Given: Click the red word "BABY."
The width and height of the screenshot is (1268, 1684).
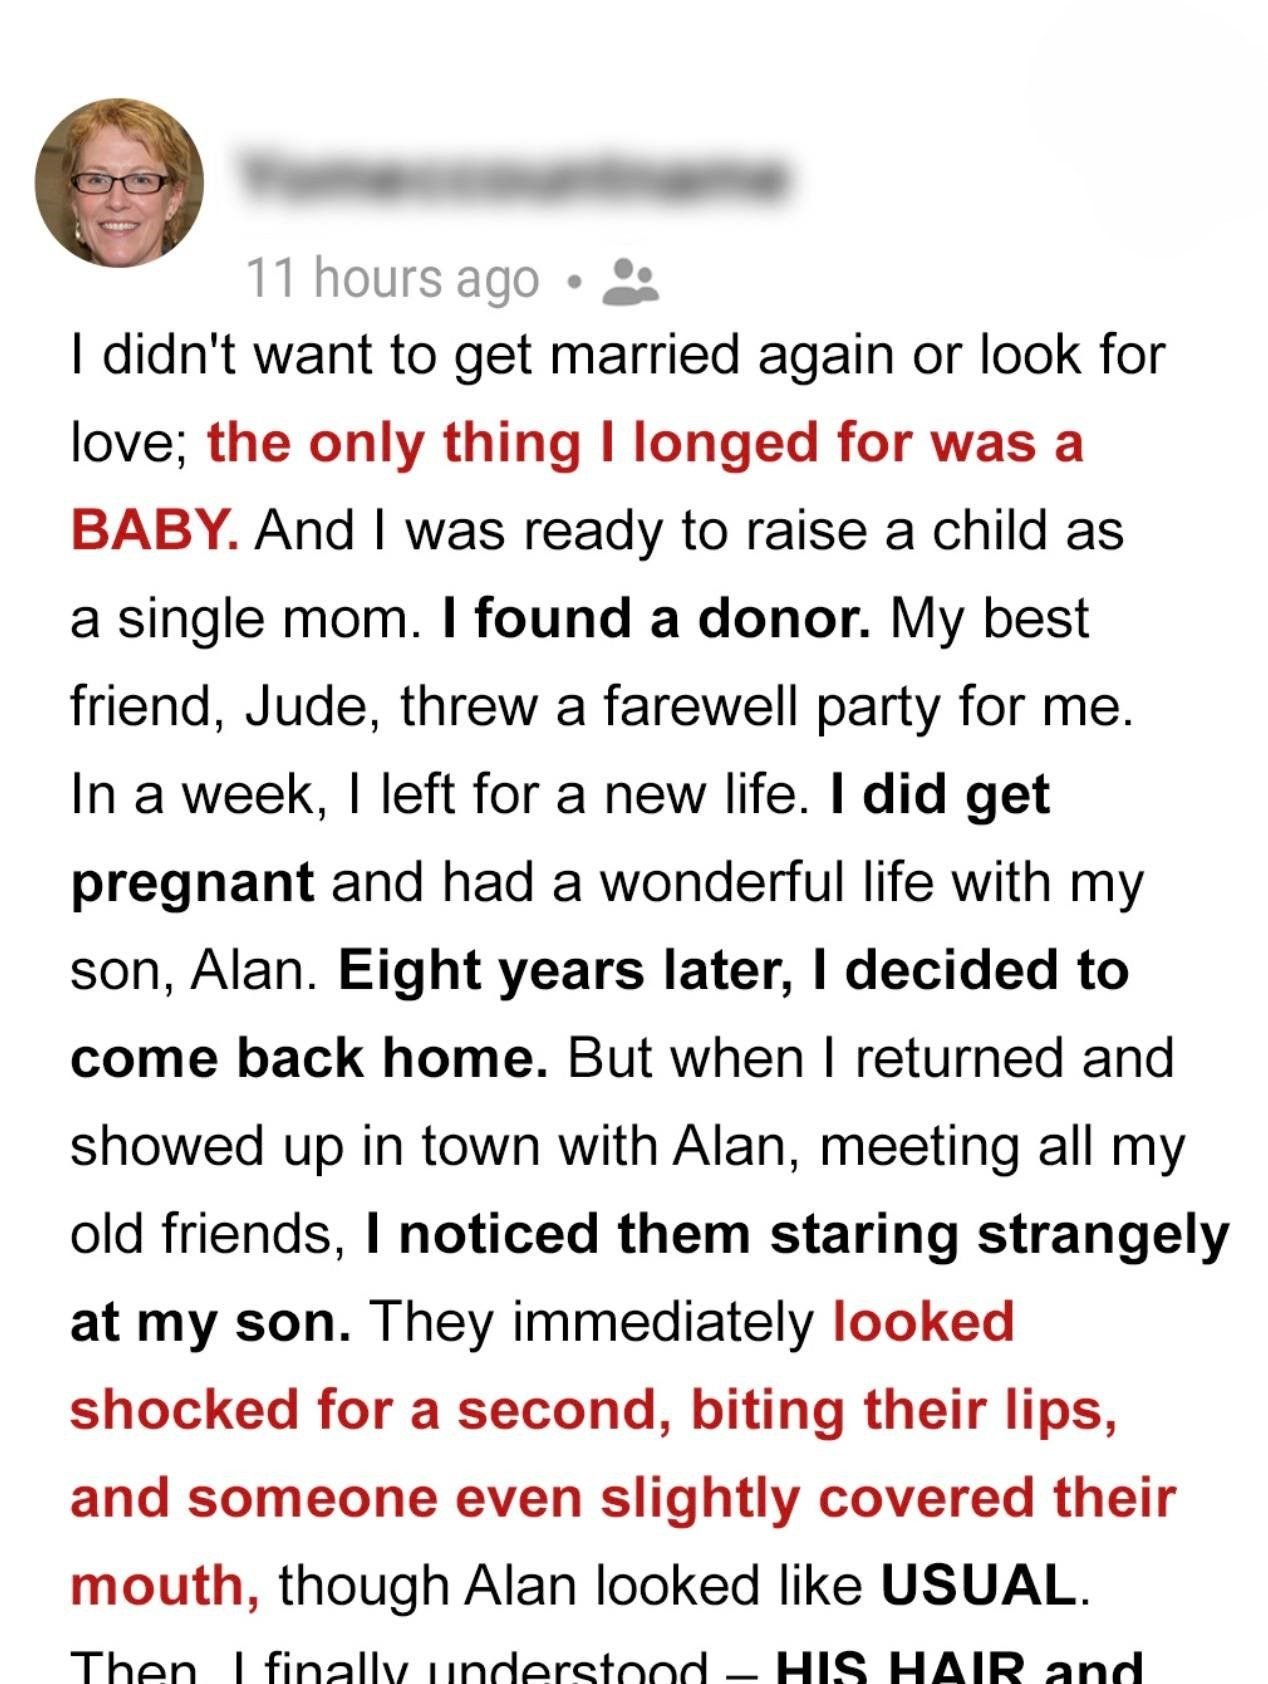Looking at the screenshot, I should (x=154, y=530).
